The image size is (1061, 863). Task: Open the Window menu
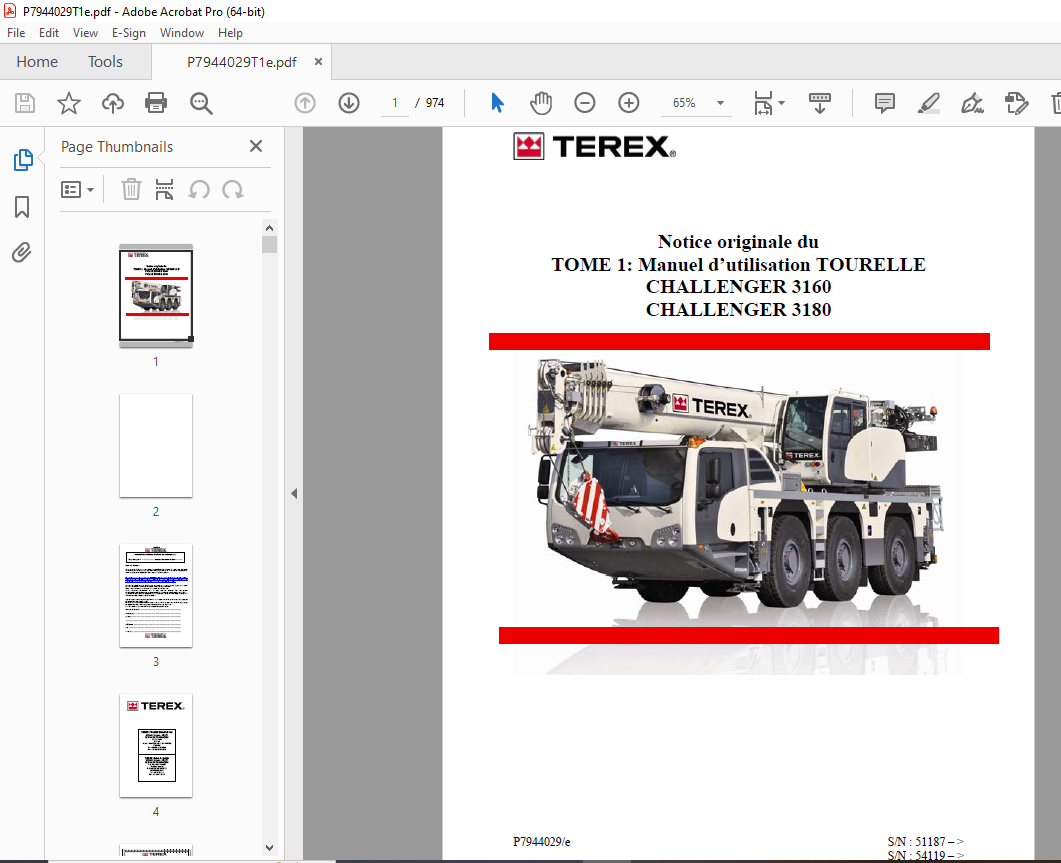[181, 32]
